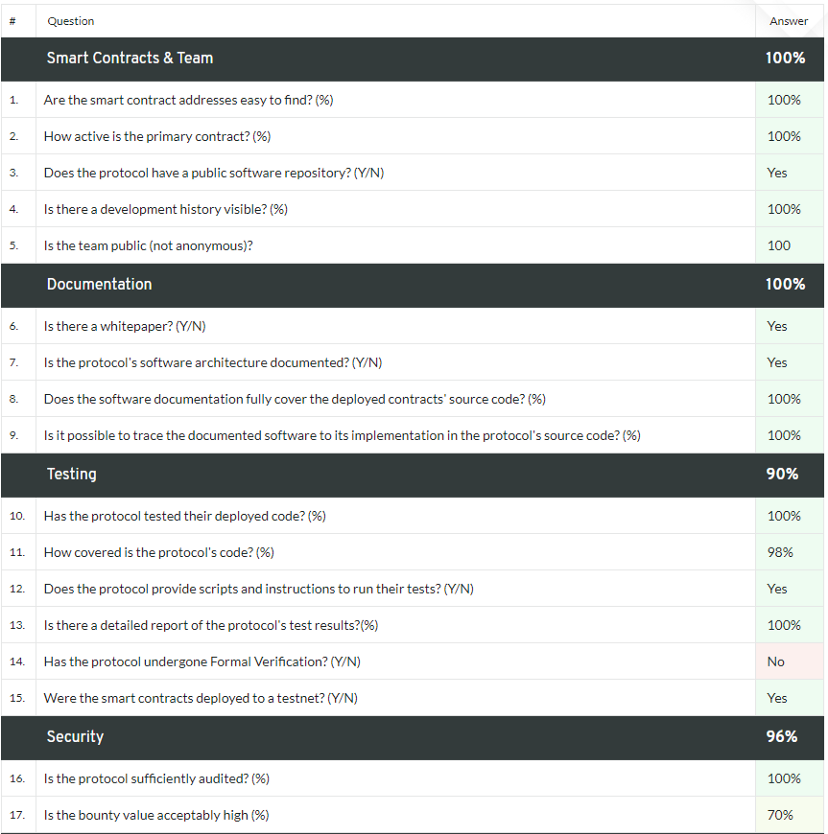This screenshot has width=828, height=834.
Task: Select the Question column header
Action: coord(71,21)
